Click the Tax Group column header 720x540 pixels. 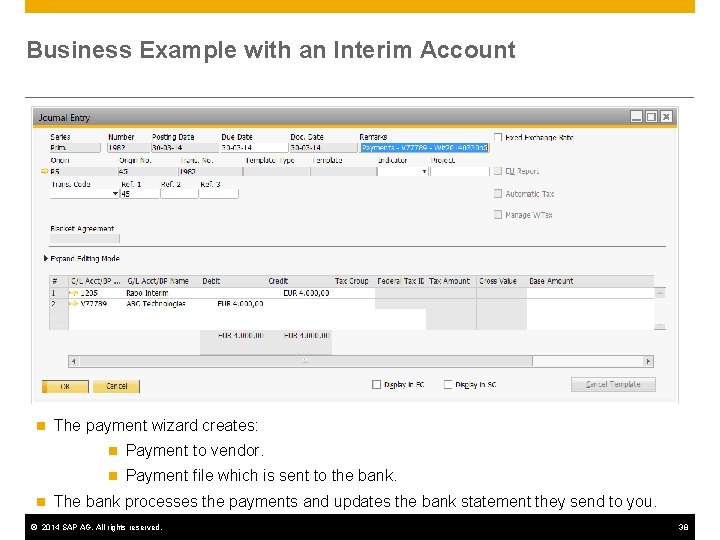click(x=352, y=281)
